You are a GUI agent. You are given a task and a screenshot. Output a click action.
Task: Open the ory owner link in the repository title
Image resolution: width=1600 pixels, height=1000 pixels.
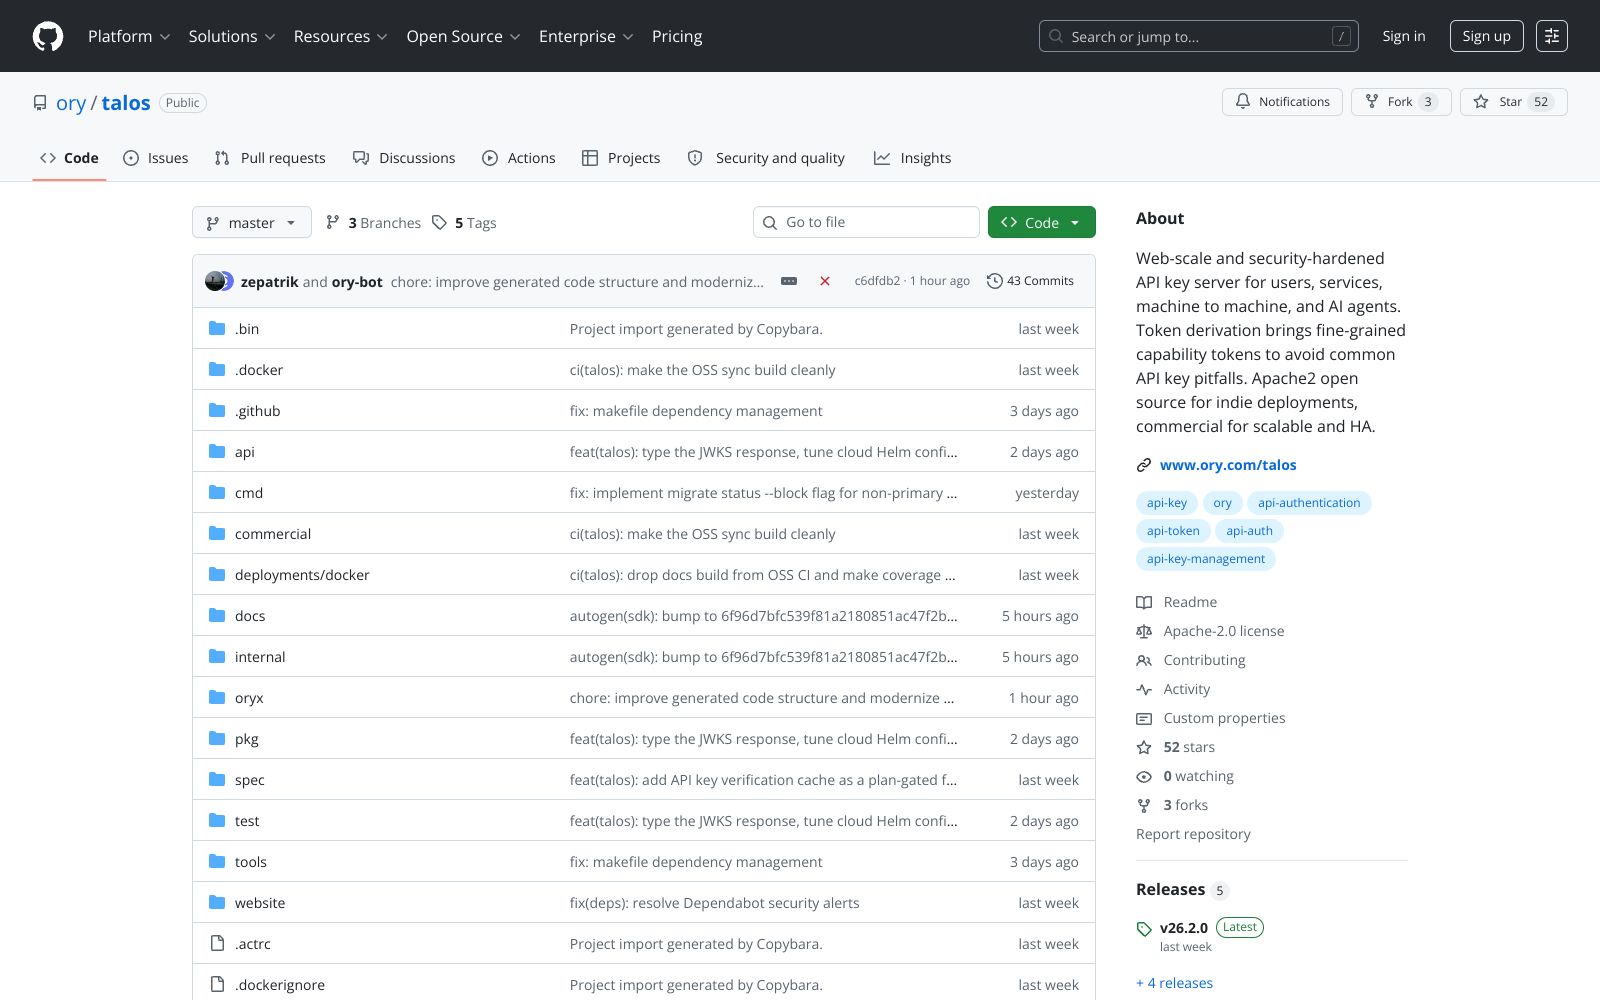71,103
